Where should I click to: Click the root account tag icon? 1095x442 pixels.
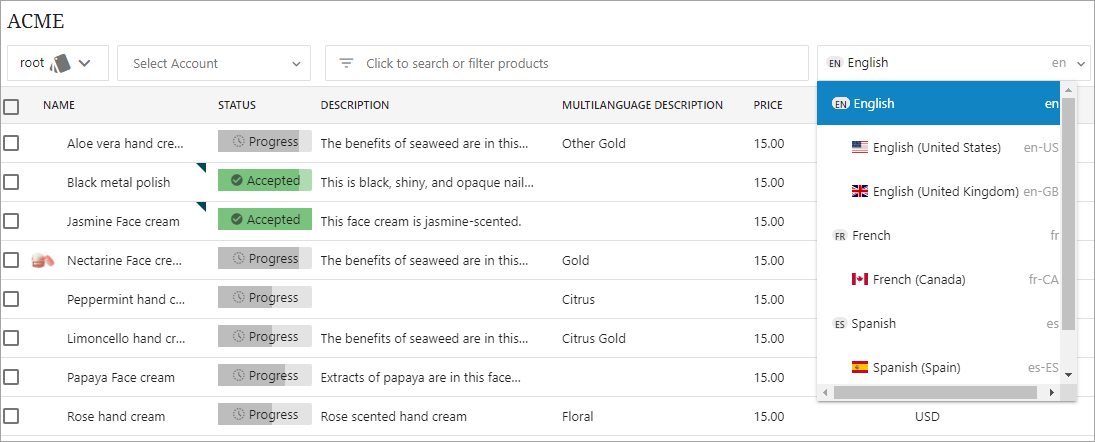60,63
